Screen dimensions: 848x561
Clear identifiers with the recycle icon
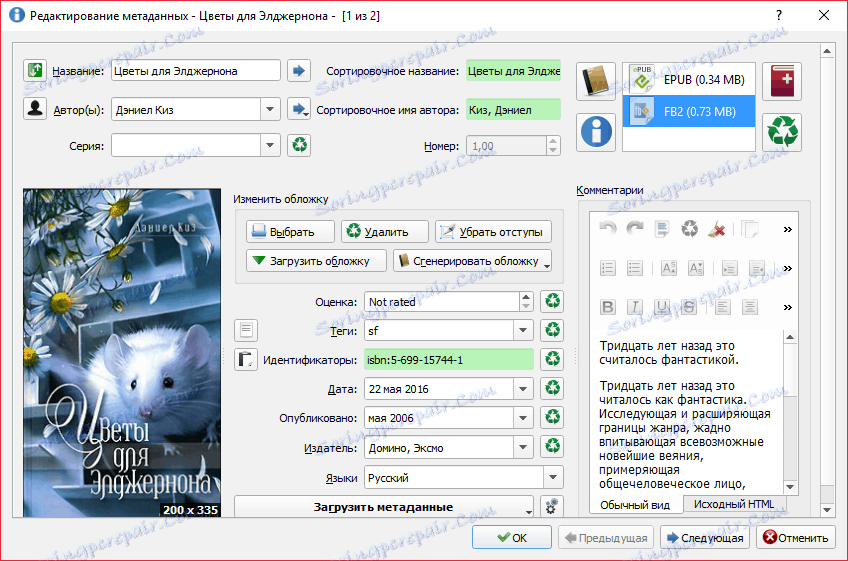[552, 359]
